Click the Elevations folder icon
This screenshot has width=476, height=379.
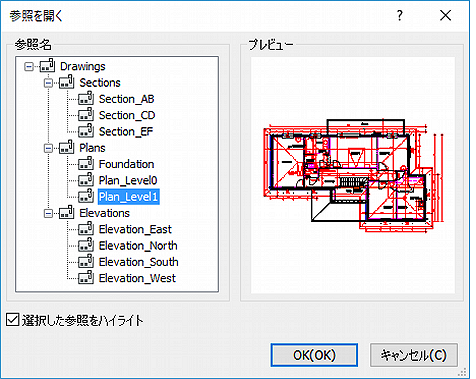(x=66, y=213)
